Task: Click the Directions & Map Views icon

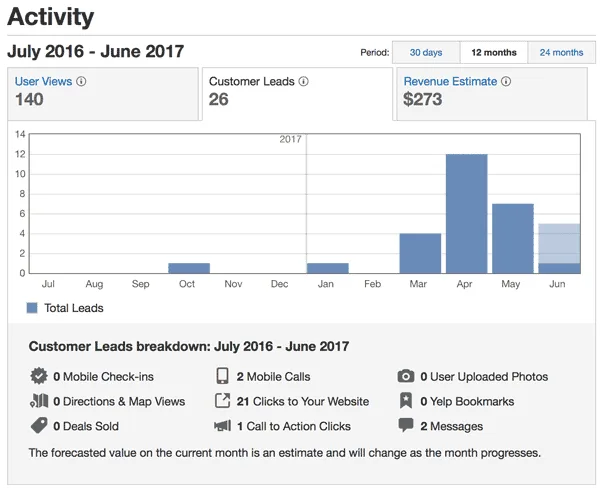Action: pos(39,401)
